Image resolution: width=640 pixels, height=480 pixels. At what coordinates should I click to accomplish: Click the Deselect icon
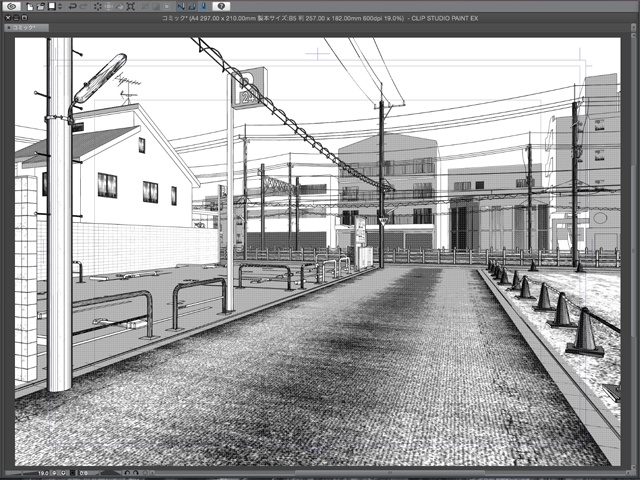144,7
